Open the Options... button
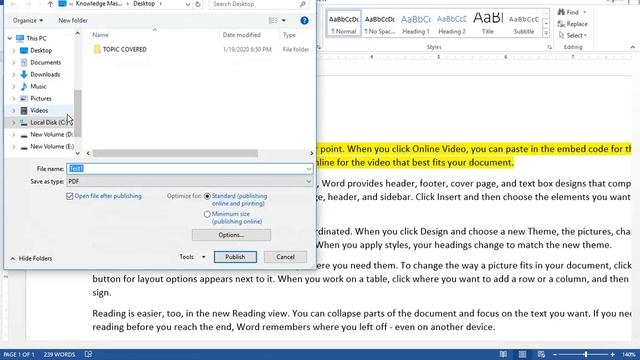 231,235
